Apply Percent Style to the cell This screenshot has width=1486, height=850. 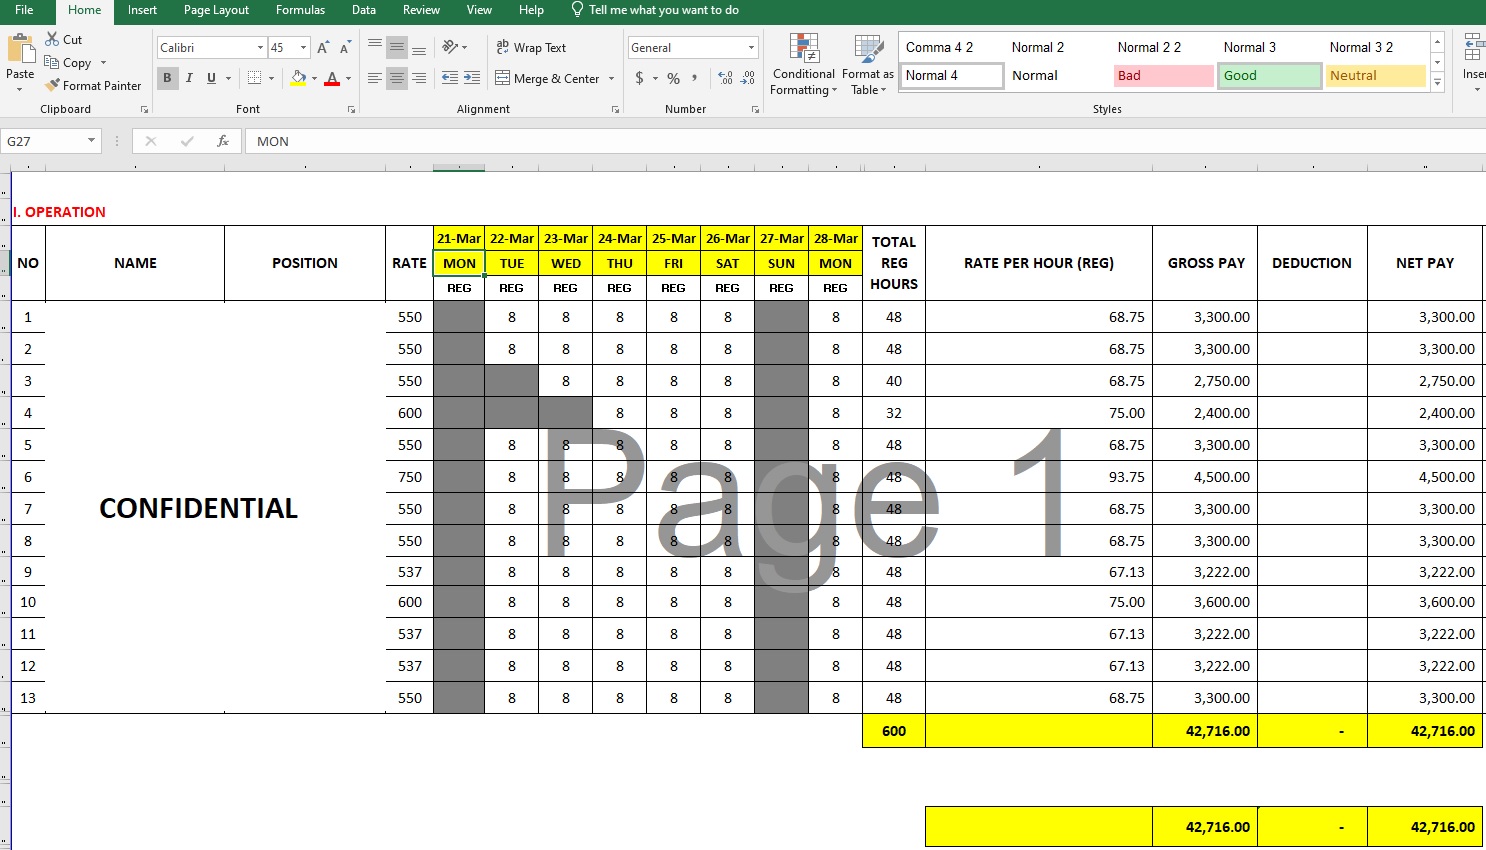click(x=673, y=78)
